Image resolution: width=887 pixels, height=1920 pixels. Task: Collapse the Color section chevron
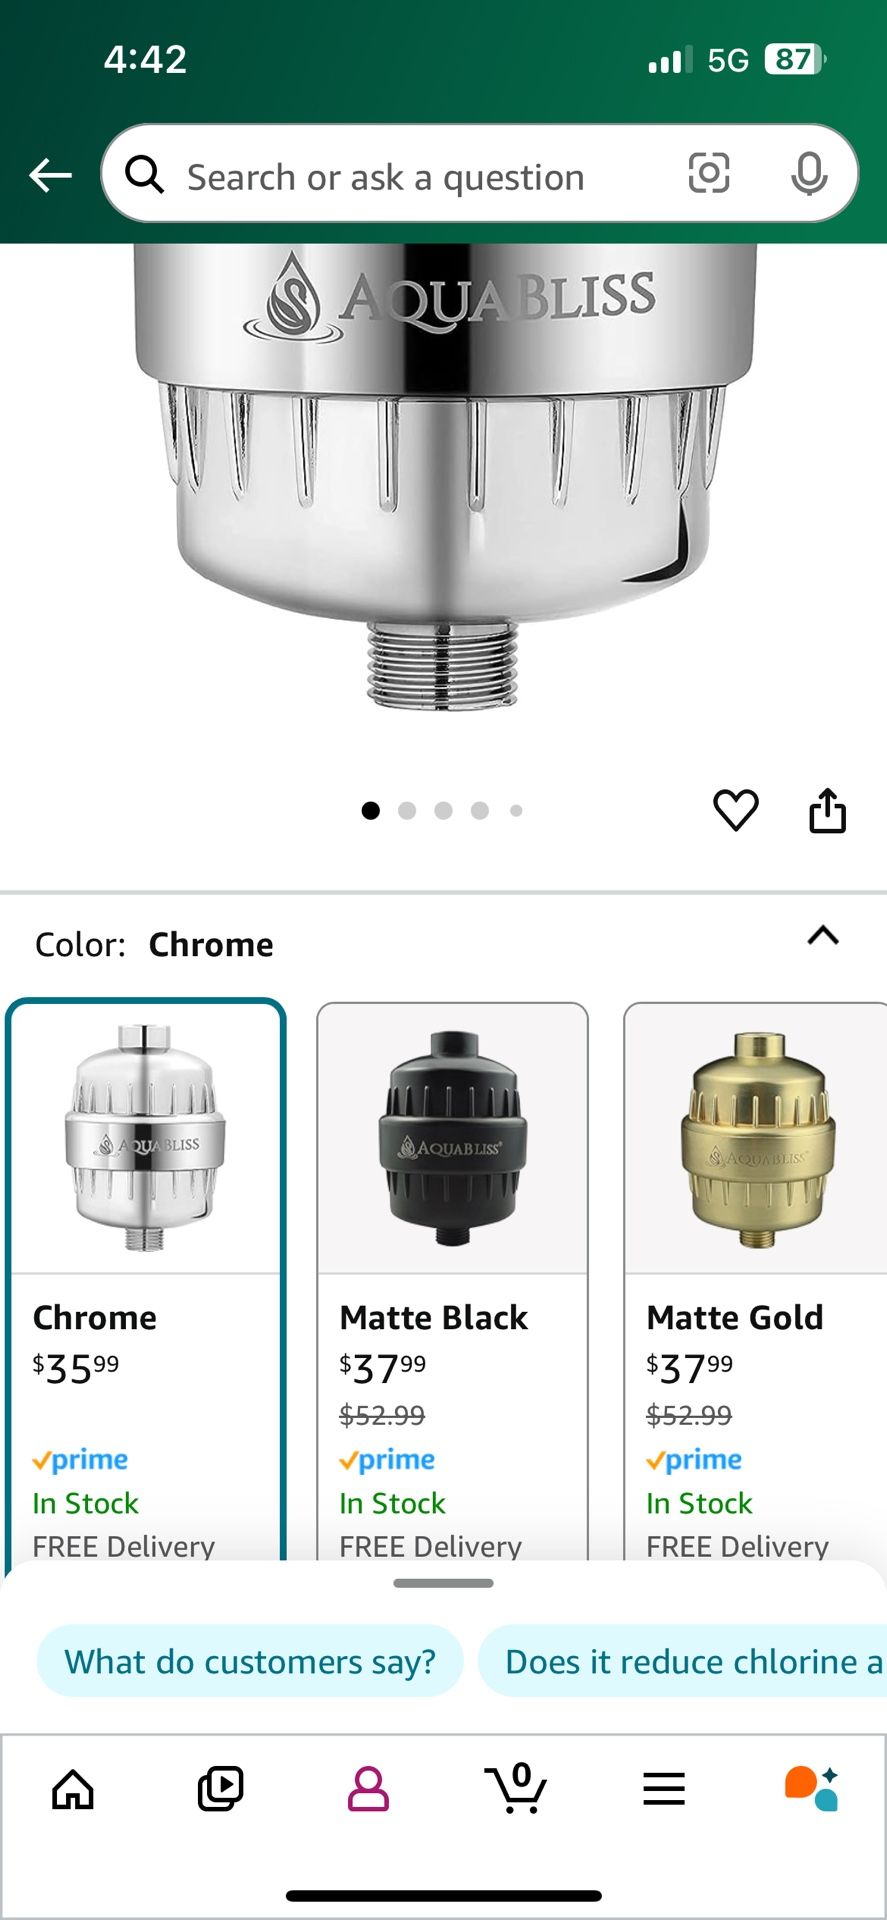(x=823, y=936)
